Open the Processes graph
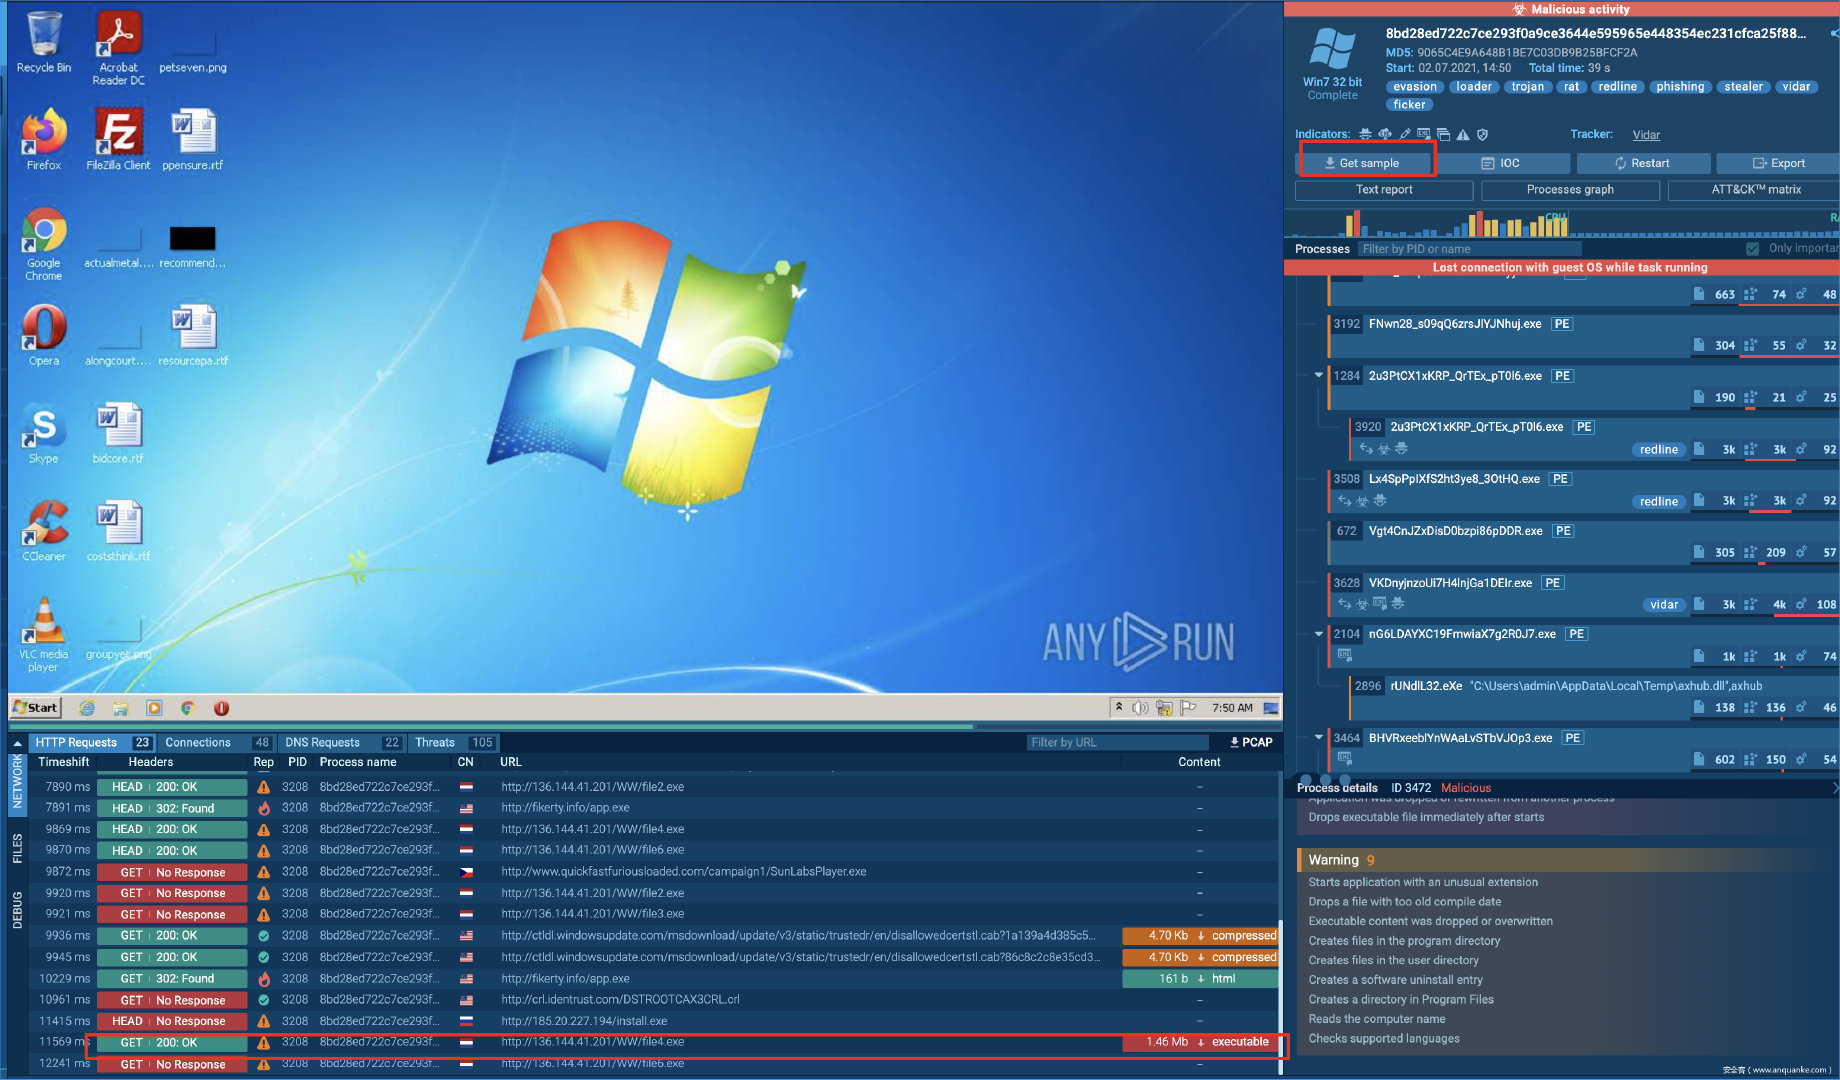The width and height of the screenshot is (1840, 1080). (1570, 190)
